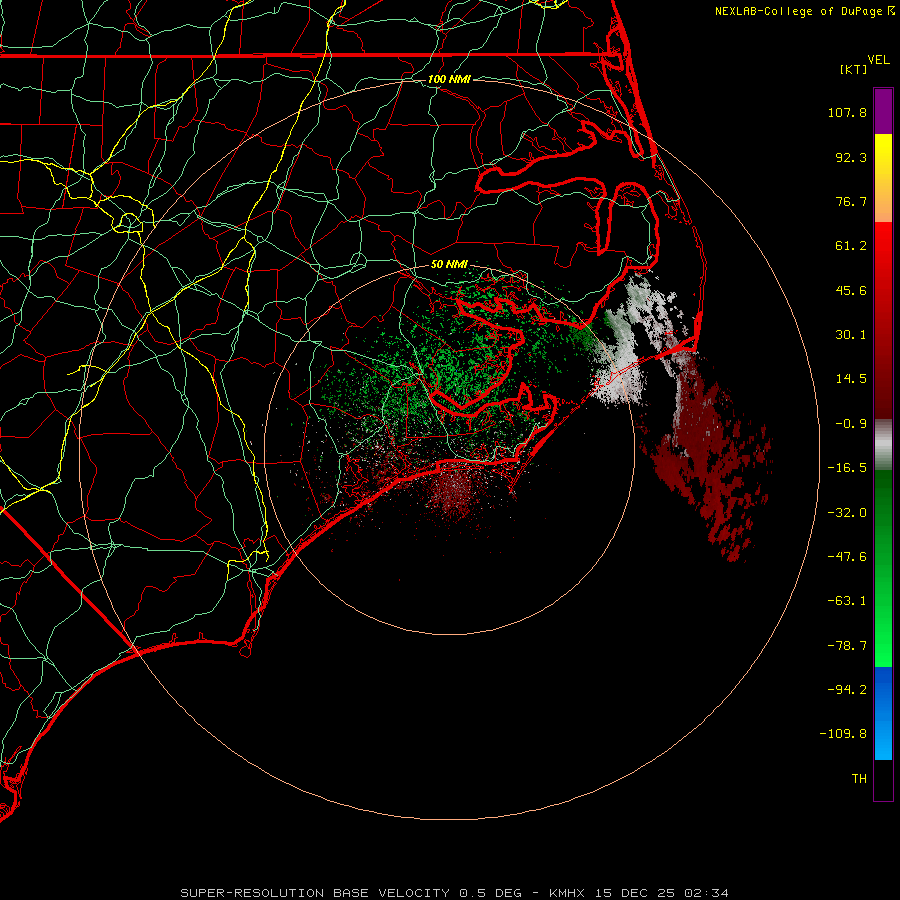Click the TH label on color scale
This screenshot has height=900, width=900.
coord(859,779)
